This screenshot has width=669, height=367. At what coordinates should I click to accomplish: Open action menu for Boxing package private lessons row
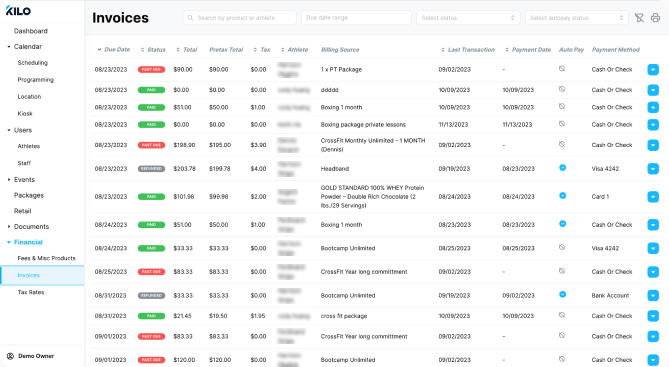[653, 125]
